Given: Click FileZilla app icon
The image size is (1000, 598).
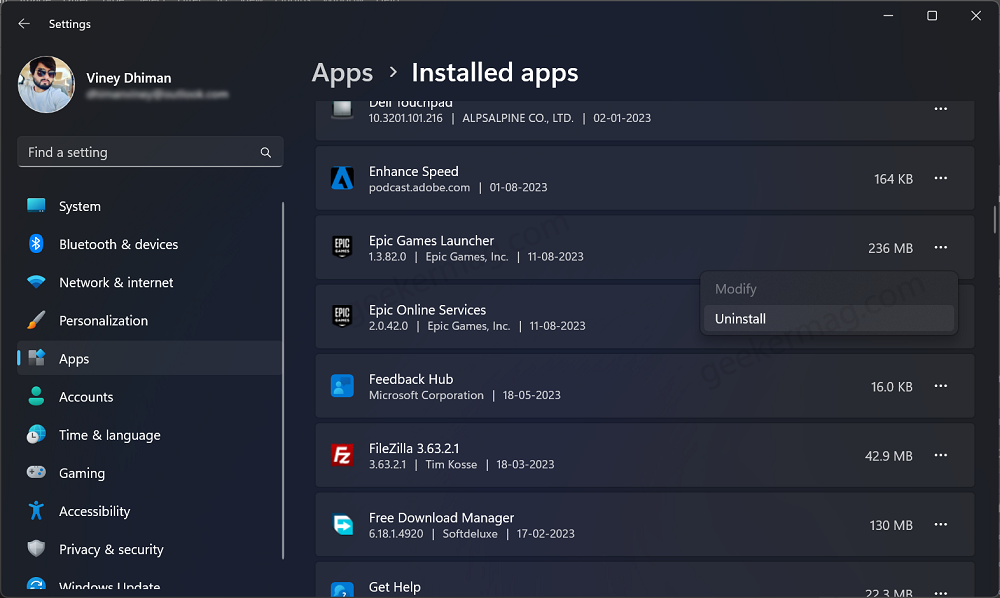Looking at the screenshot, I should (x=342, y=455).
